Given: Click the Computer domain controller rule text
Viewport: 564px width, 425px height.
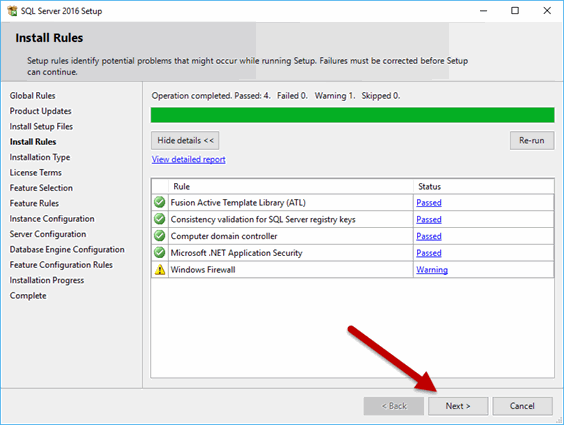Looking at the screenshot, I should (x=224, y=236).
